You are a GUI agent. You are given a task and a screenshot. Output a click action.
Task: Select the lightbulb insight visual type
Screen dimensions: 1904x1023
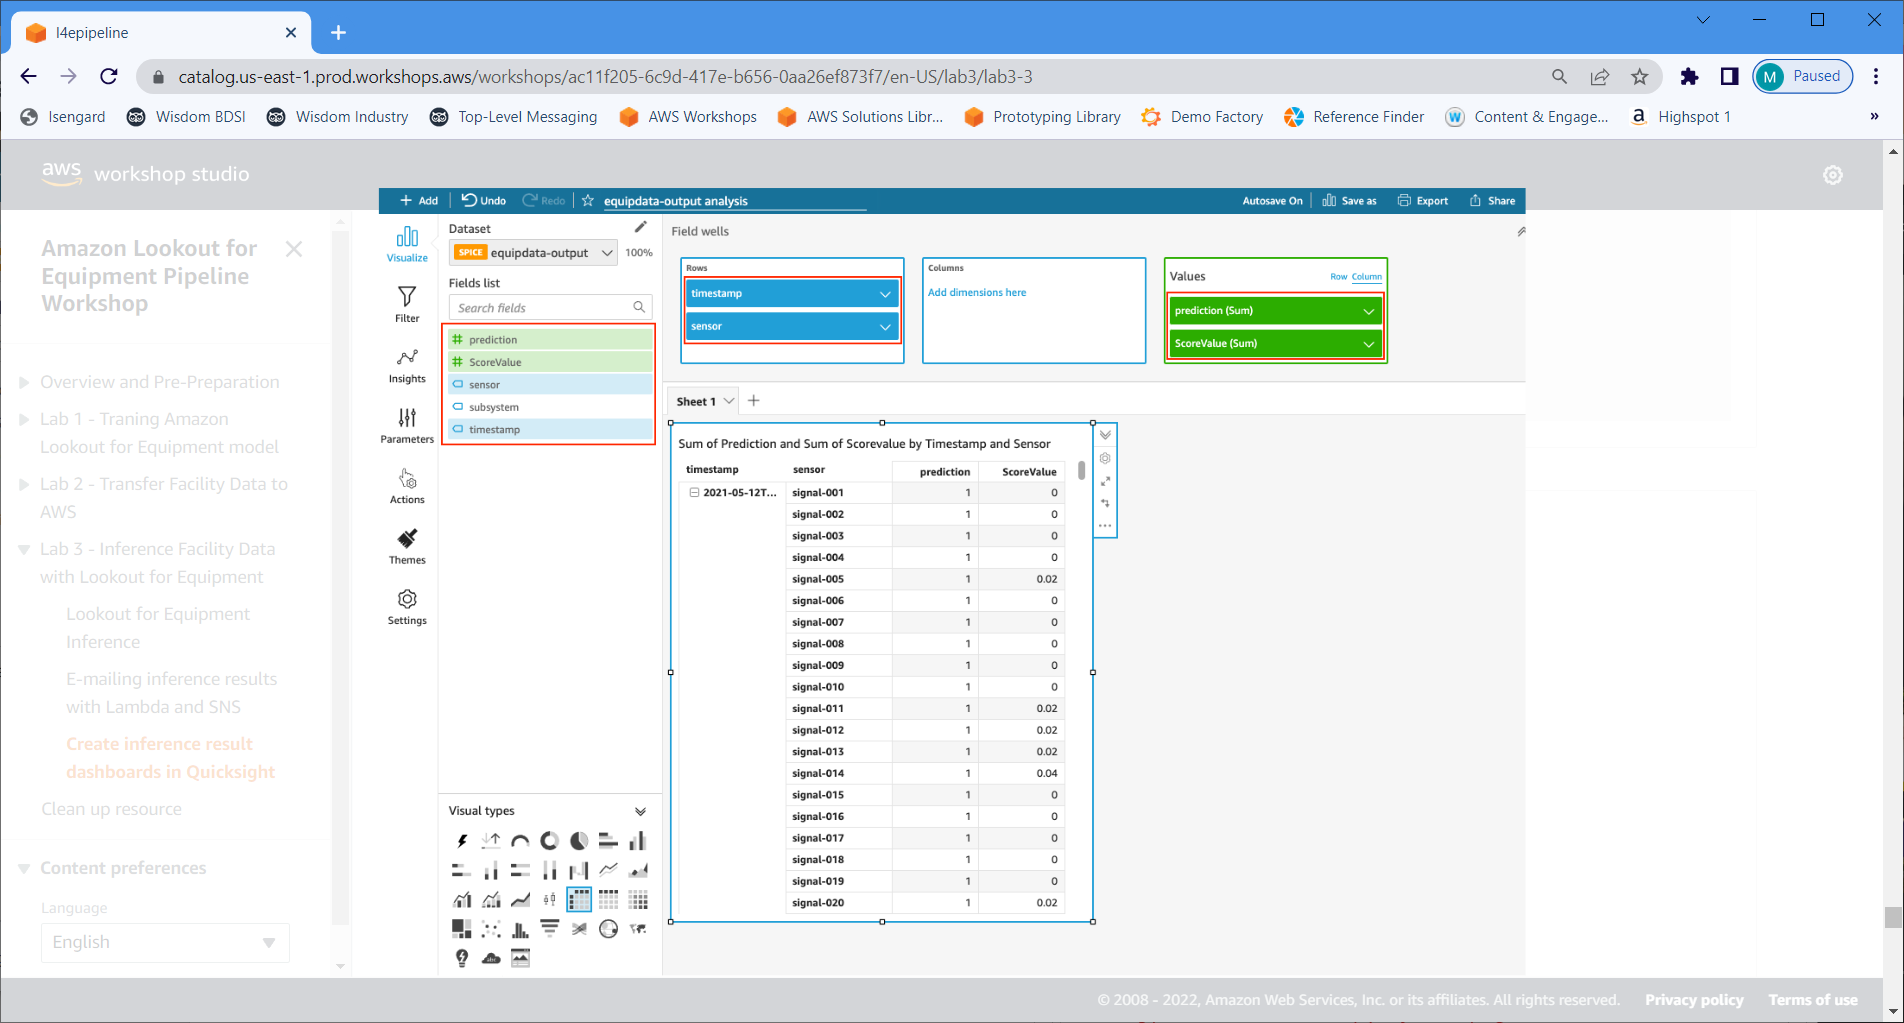462,958
